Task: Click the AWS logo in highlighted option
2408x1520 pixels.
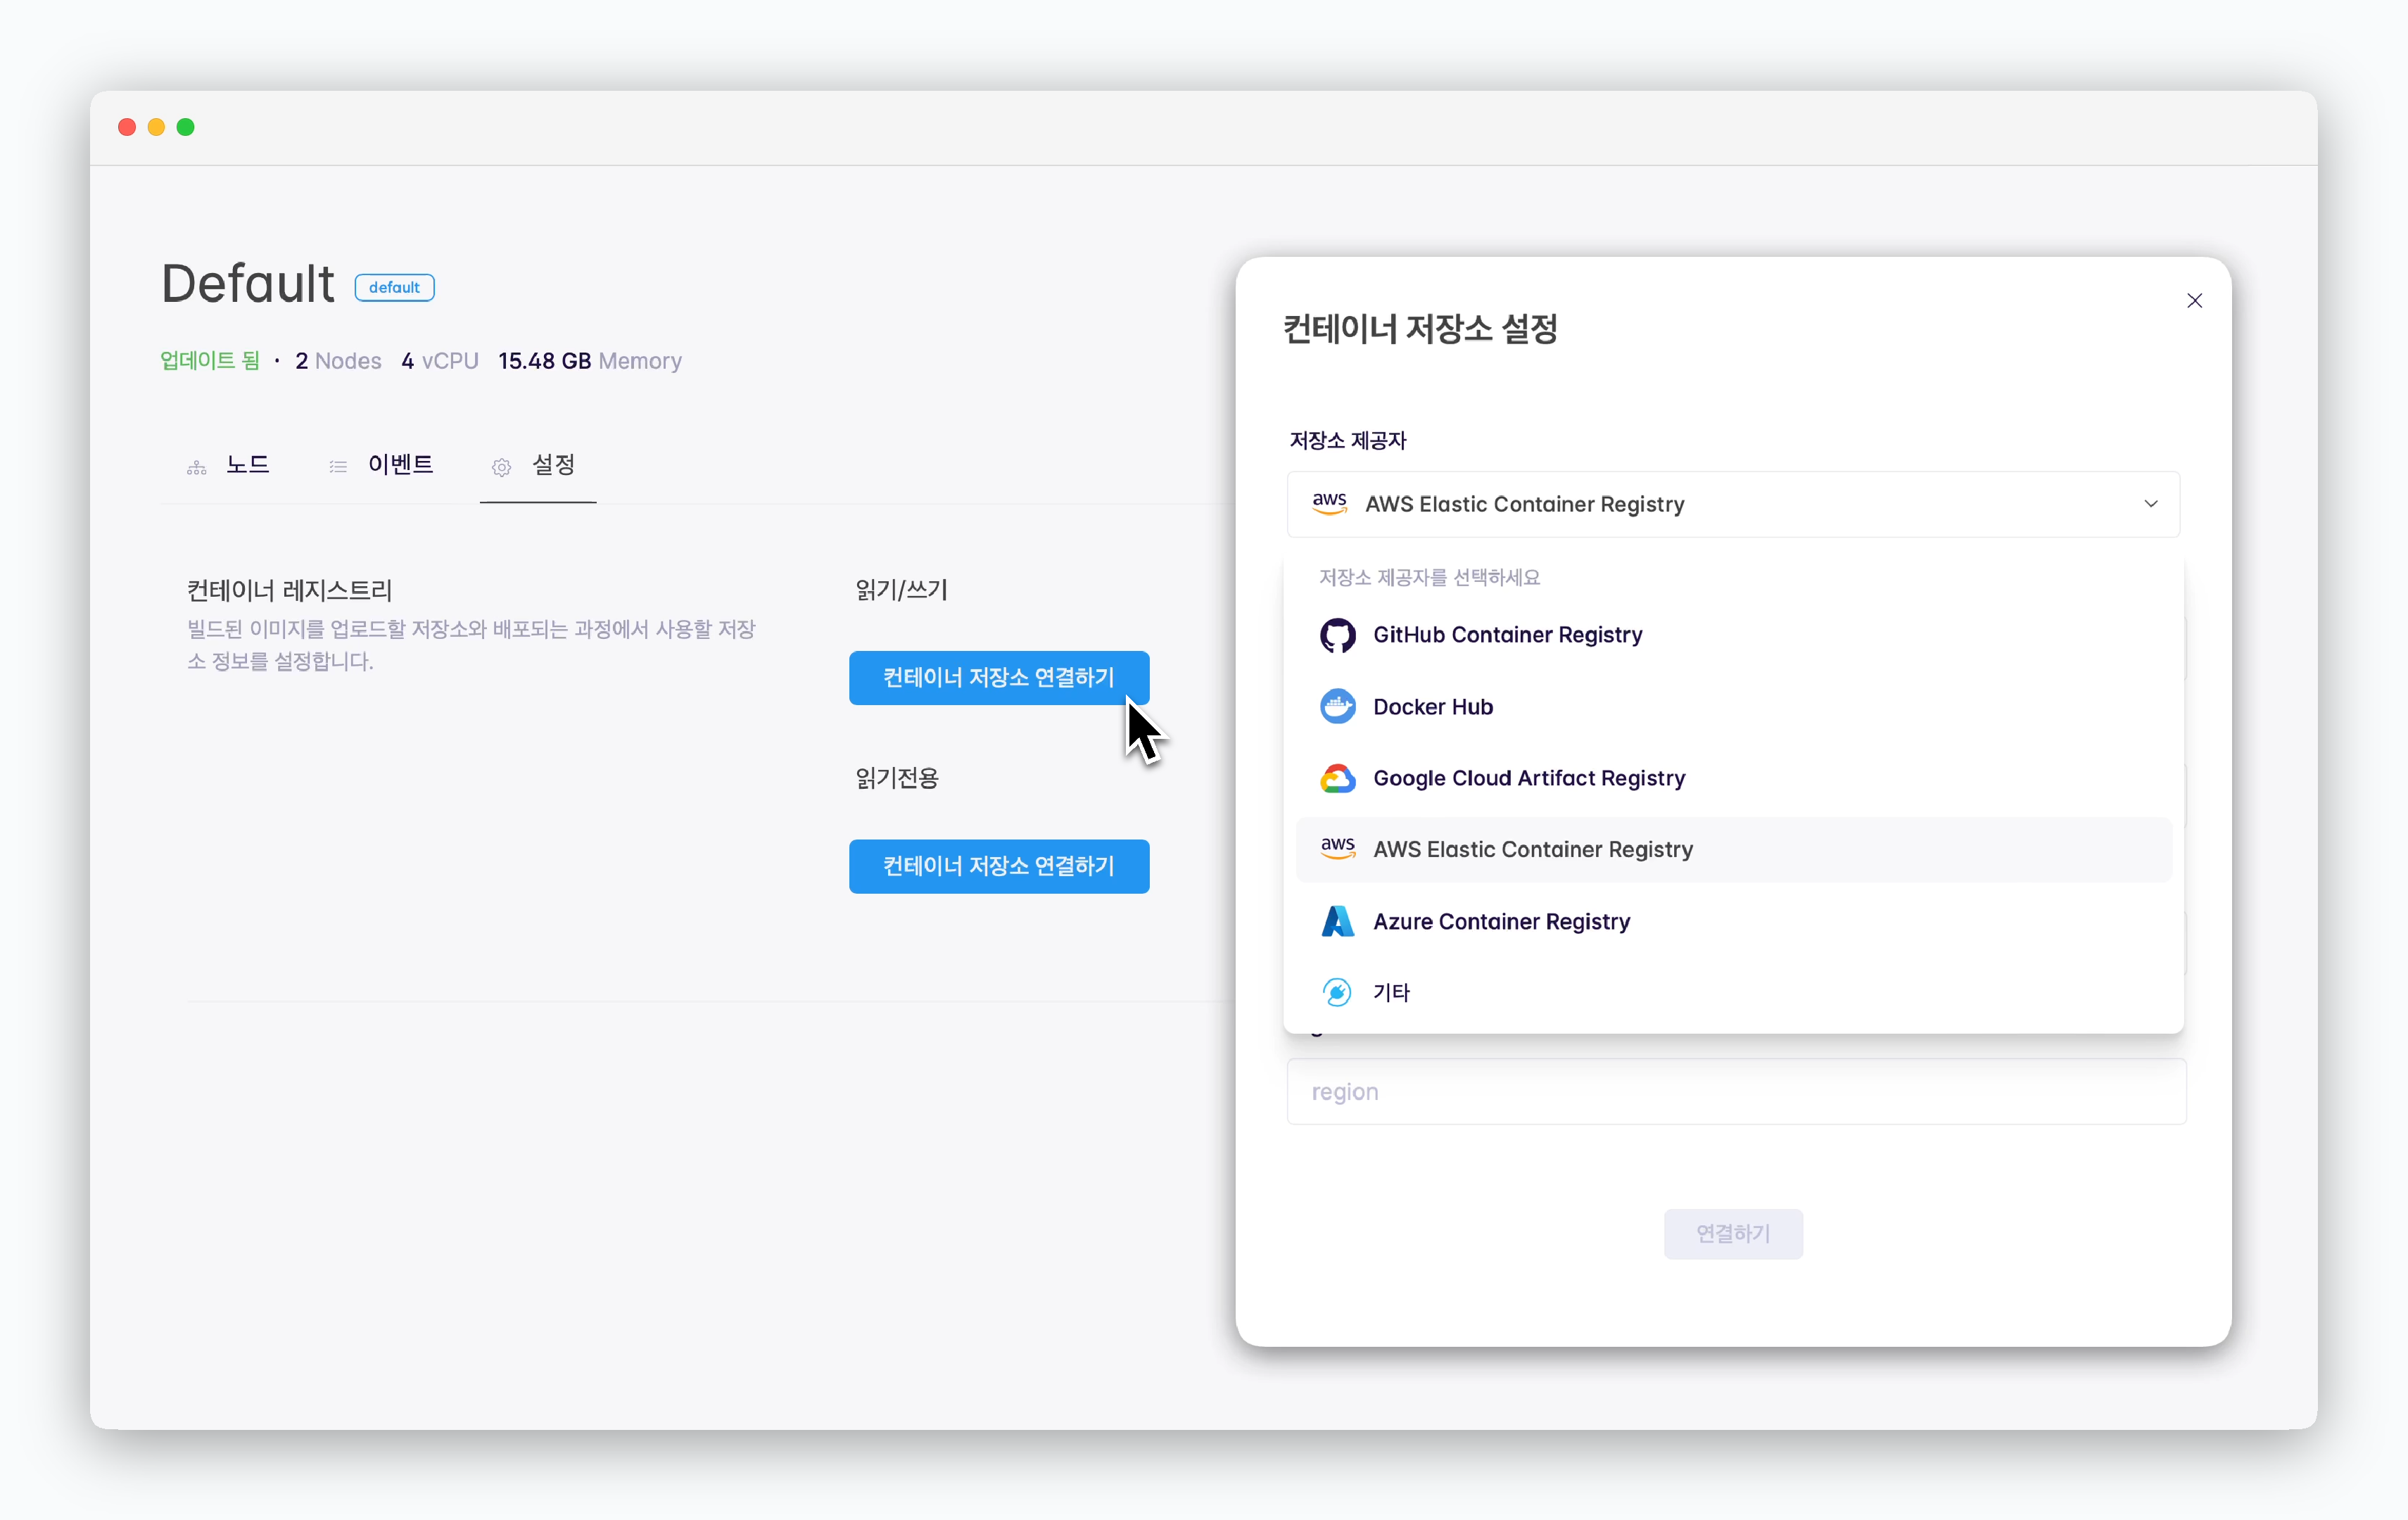Action: click(1337, 848)
